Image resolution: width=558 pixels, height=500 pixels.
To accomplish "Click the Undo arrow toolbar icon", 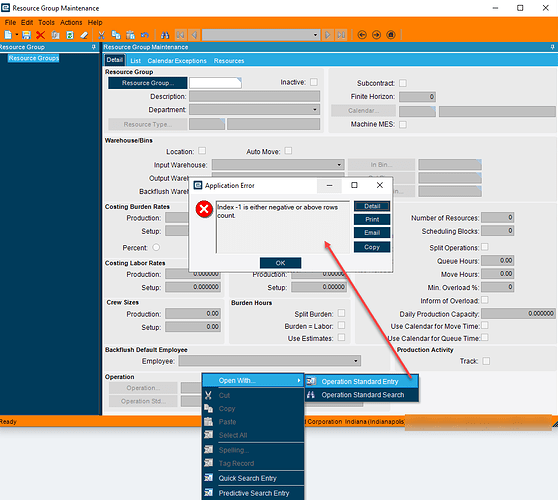I will [144, 35].
